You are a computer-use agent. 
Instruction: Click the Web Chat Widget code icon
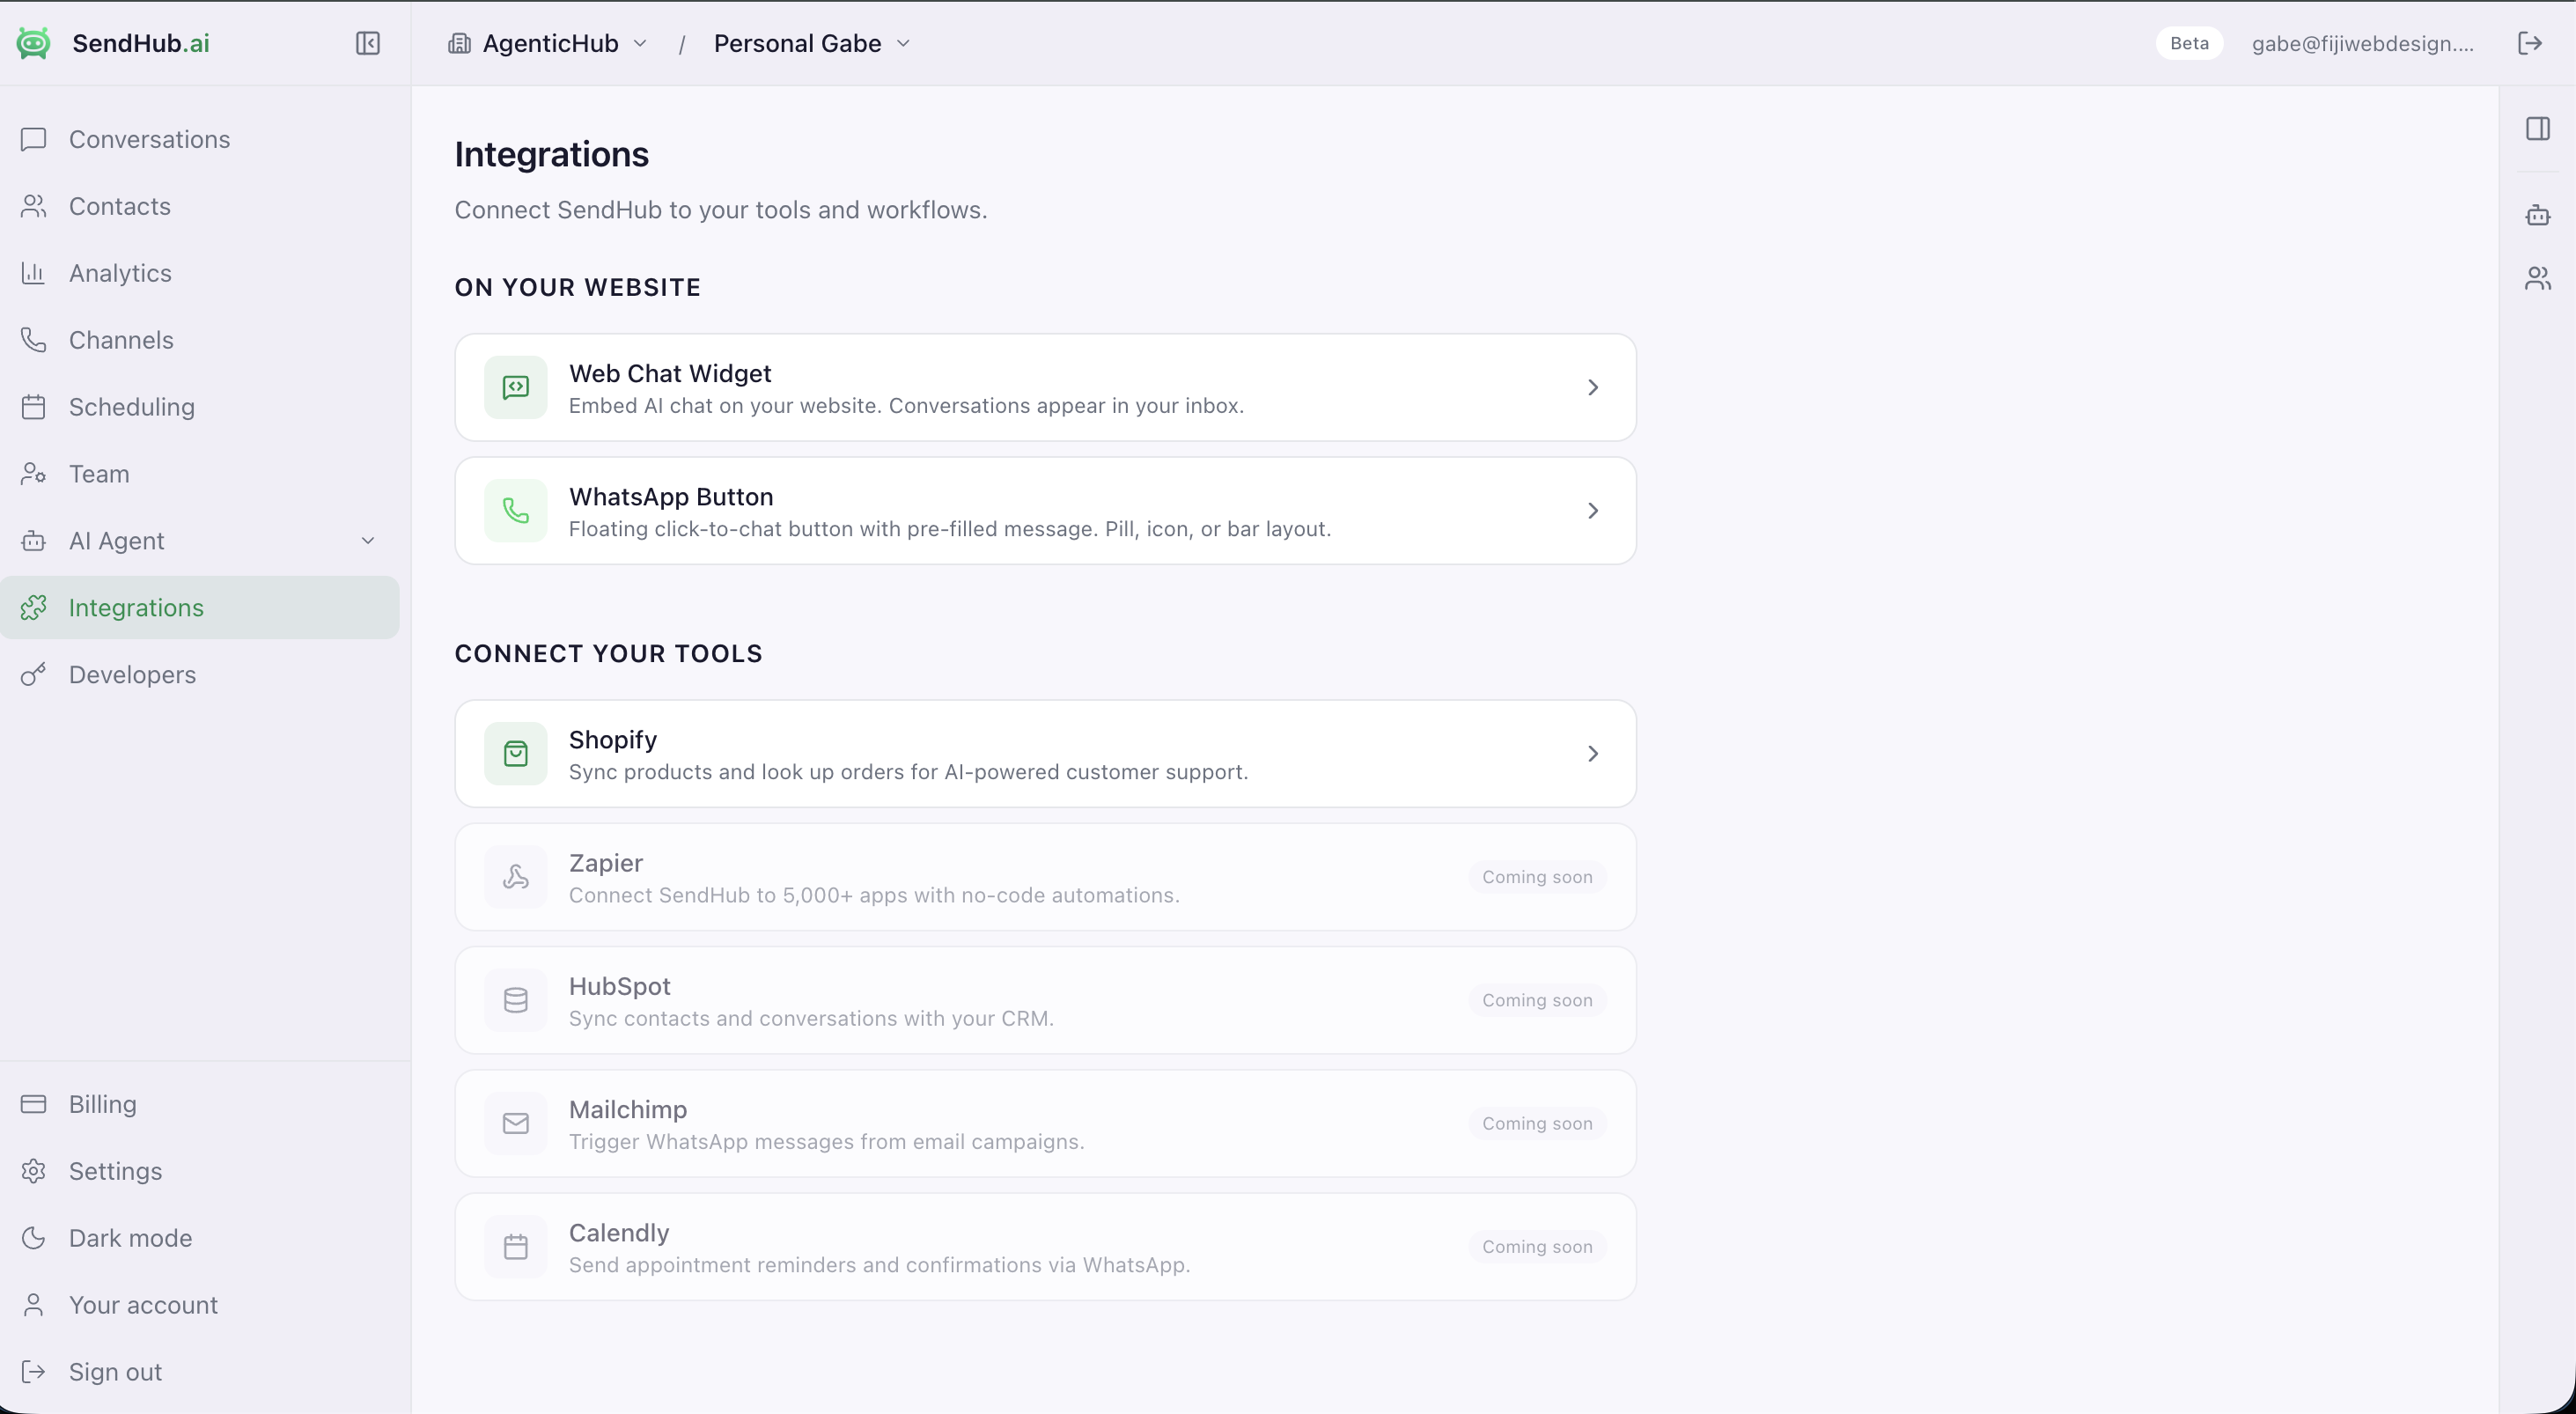[x=516, y=387]
